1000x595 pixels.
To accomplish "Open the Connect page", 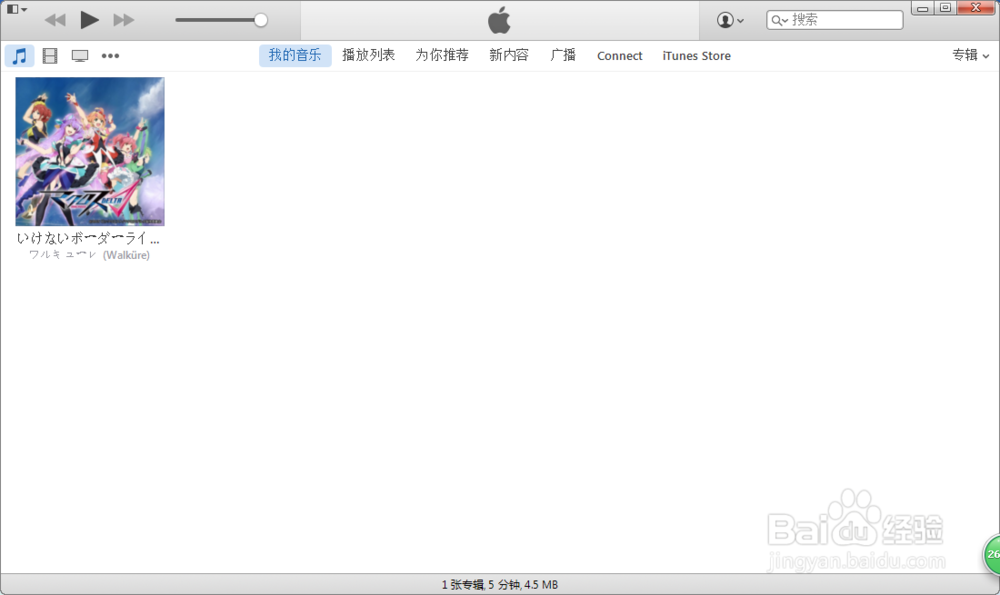I will point(619,55).
